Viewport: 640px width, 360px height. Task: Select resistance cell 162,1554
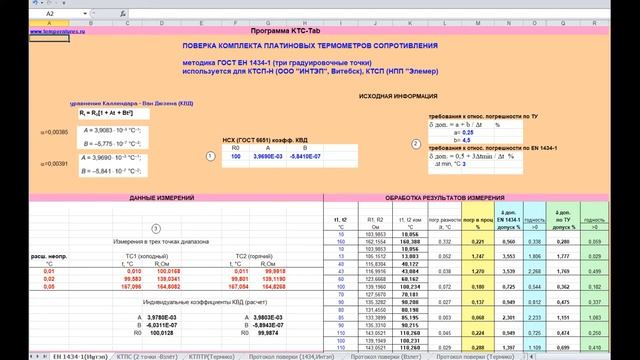point(376,242)
